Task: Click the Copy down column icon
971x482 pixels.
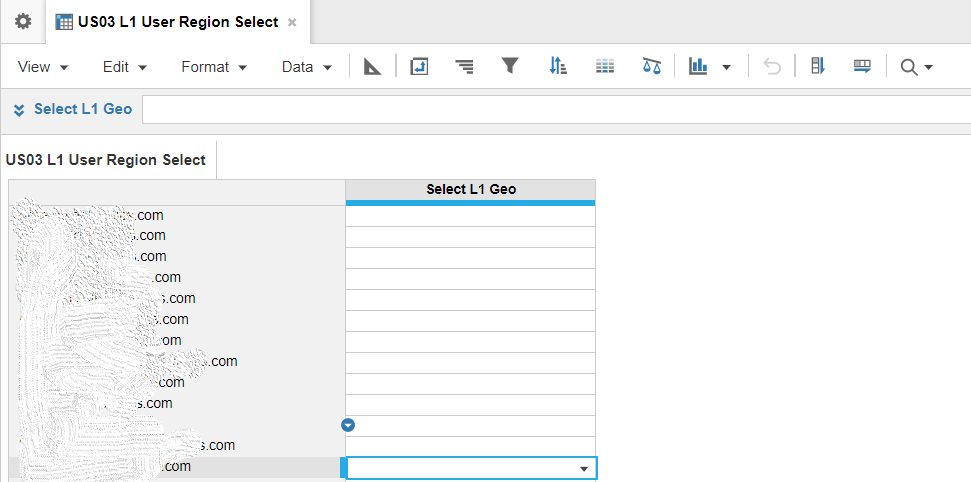Action: click(x=818, y=66)
